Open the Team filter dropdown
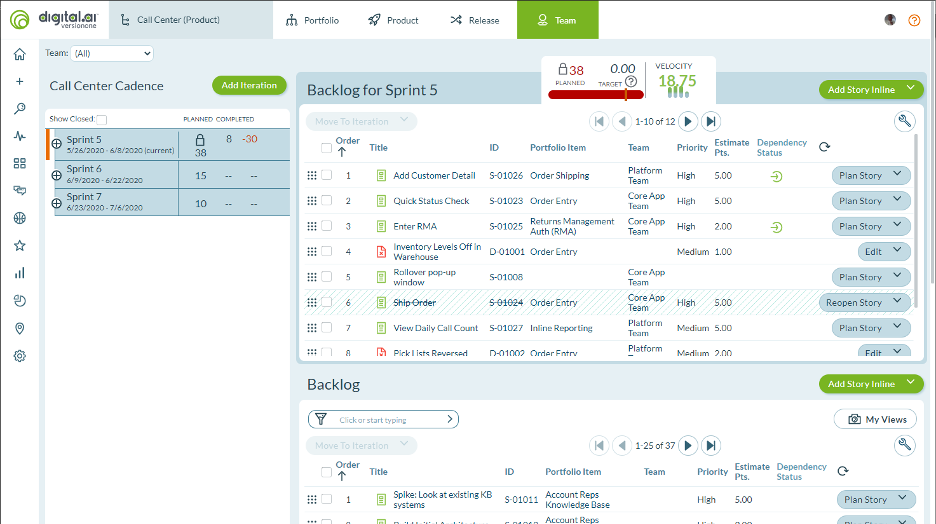Image resolution: width=936 pixels, height=524 pixels. [112, 53]
